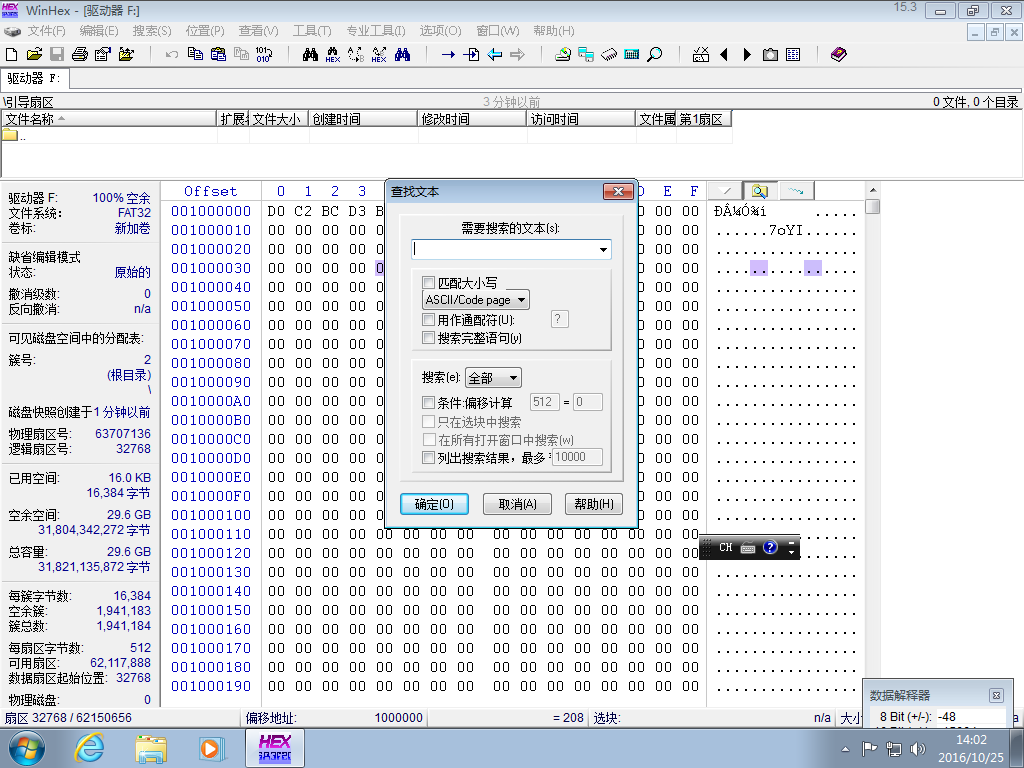The image size is (1024, 768).
Task: Click the hex editor scrollbar up arrow
Action: click(x=872, y=190)
